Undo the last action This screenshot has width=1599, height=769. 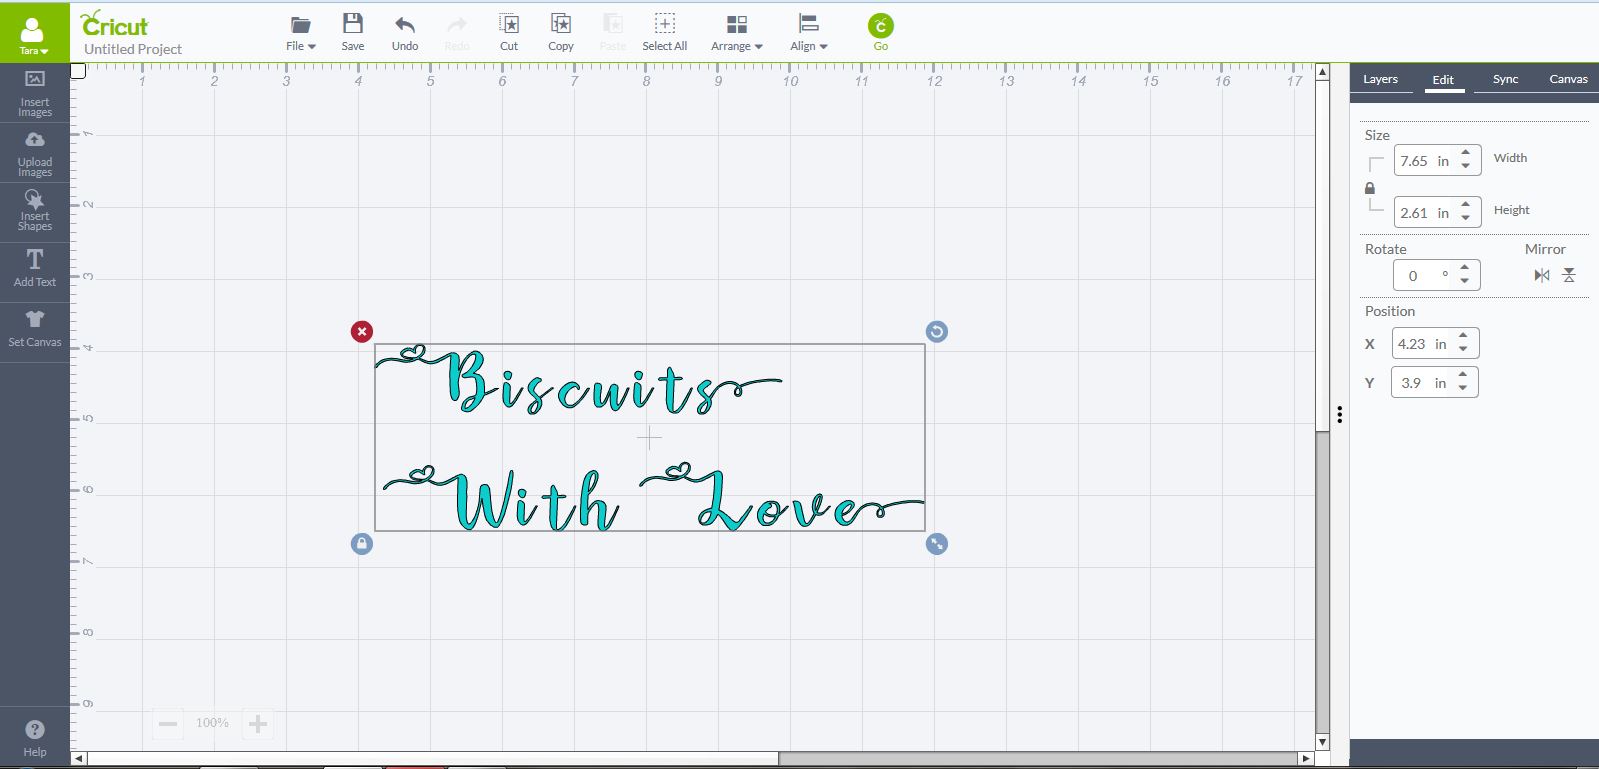(x=405, y=33)
